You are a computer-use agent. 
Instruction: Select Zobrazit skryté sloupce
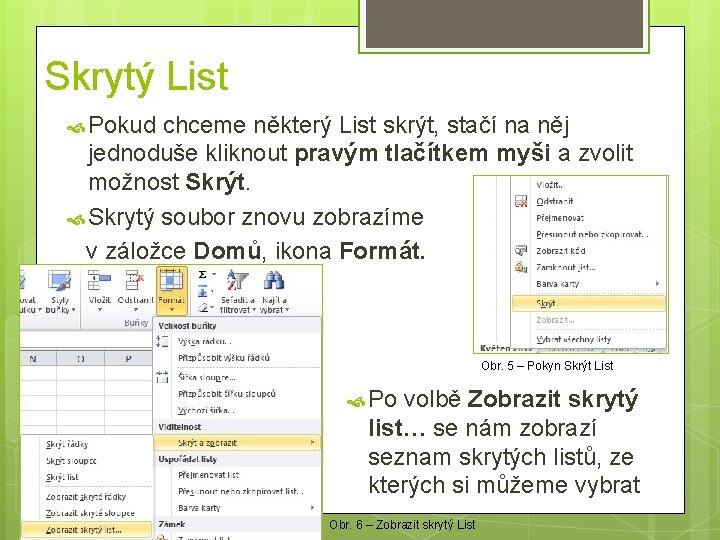tap(90, 513)
